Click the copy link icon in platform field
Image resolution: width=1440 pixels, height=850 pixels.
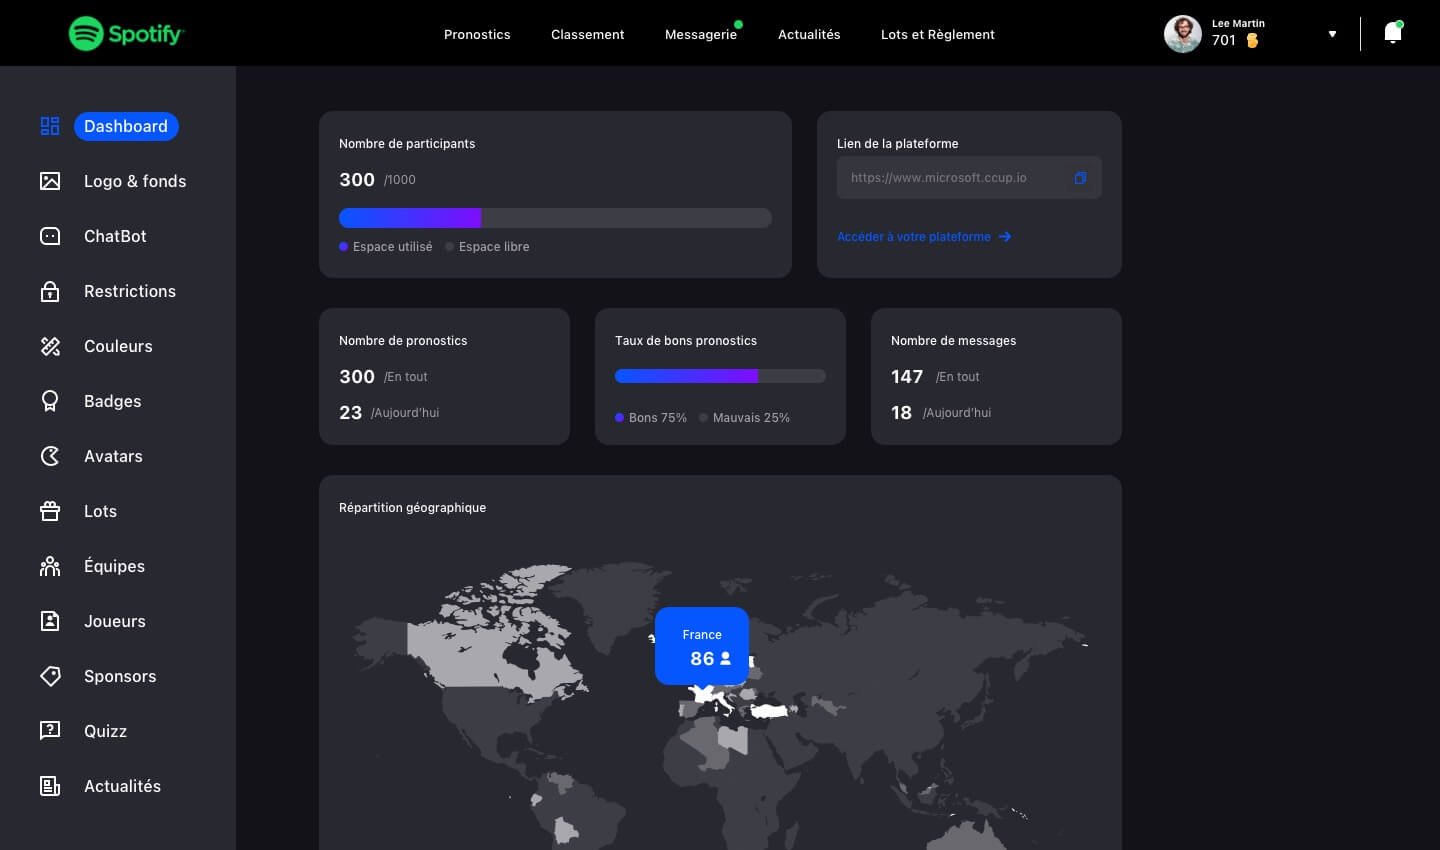coord(1080,177)
